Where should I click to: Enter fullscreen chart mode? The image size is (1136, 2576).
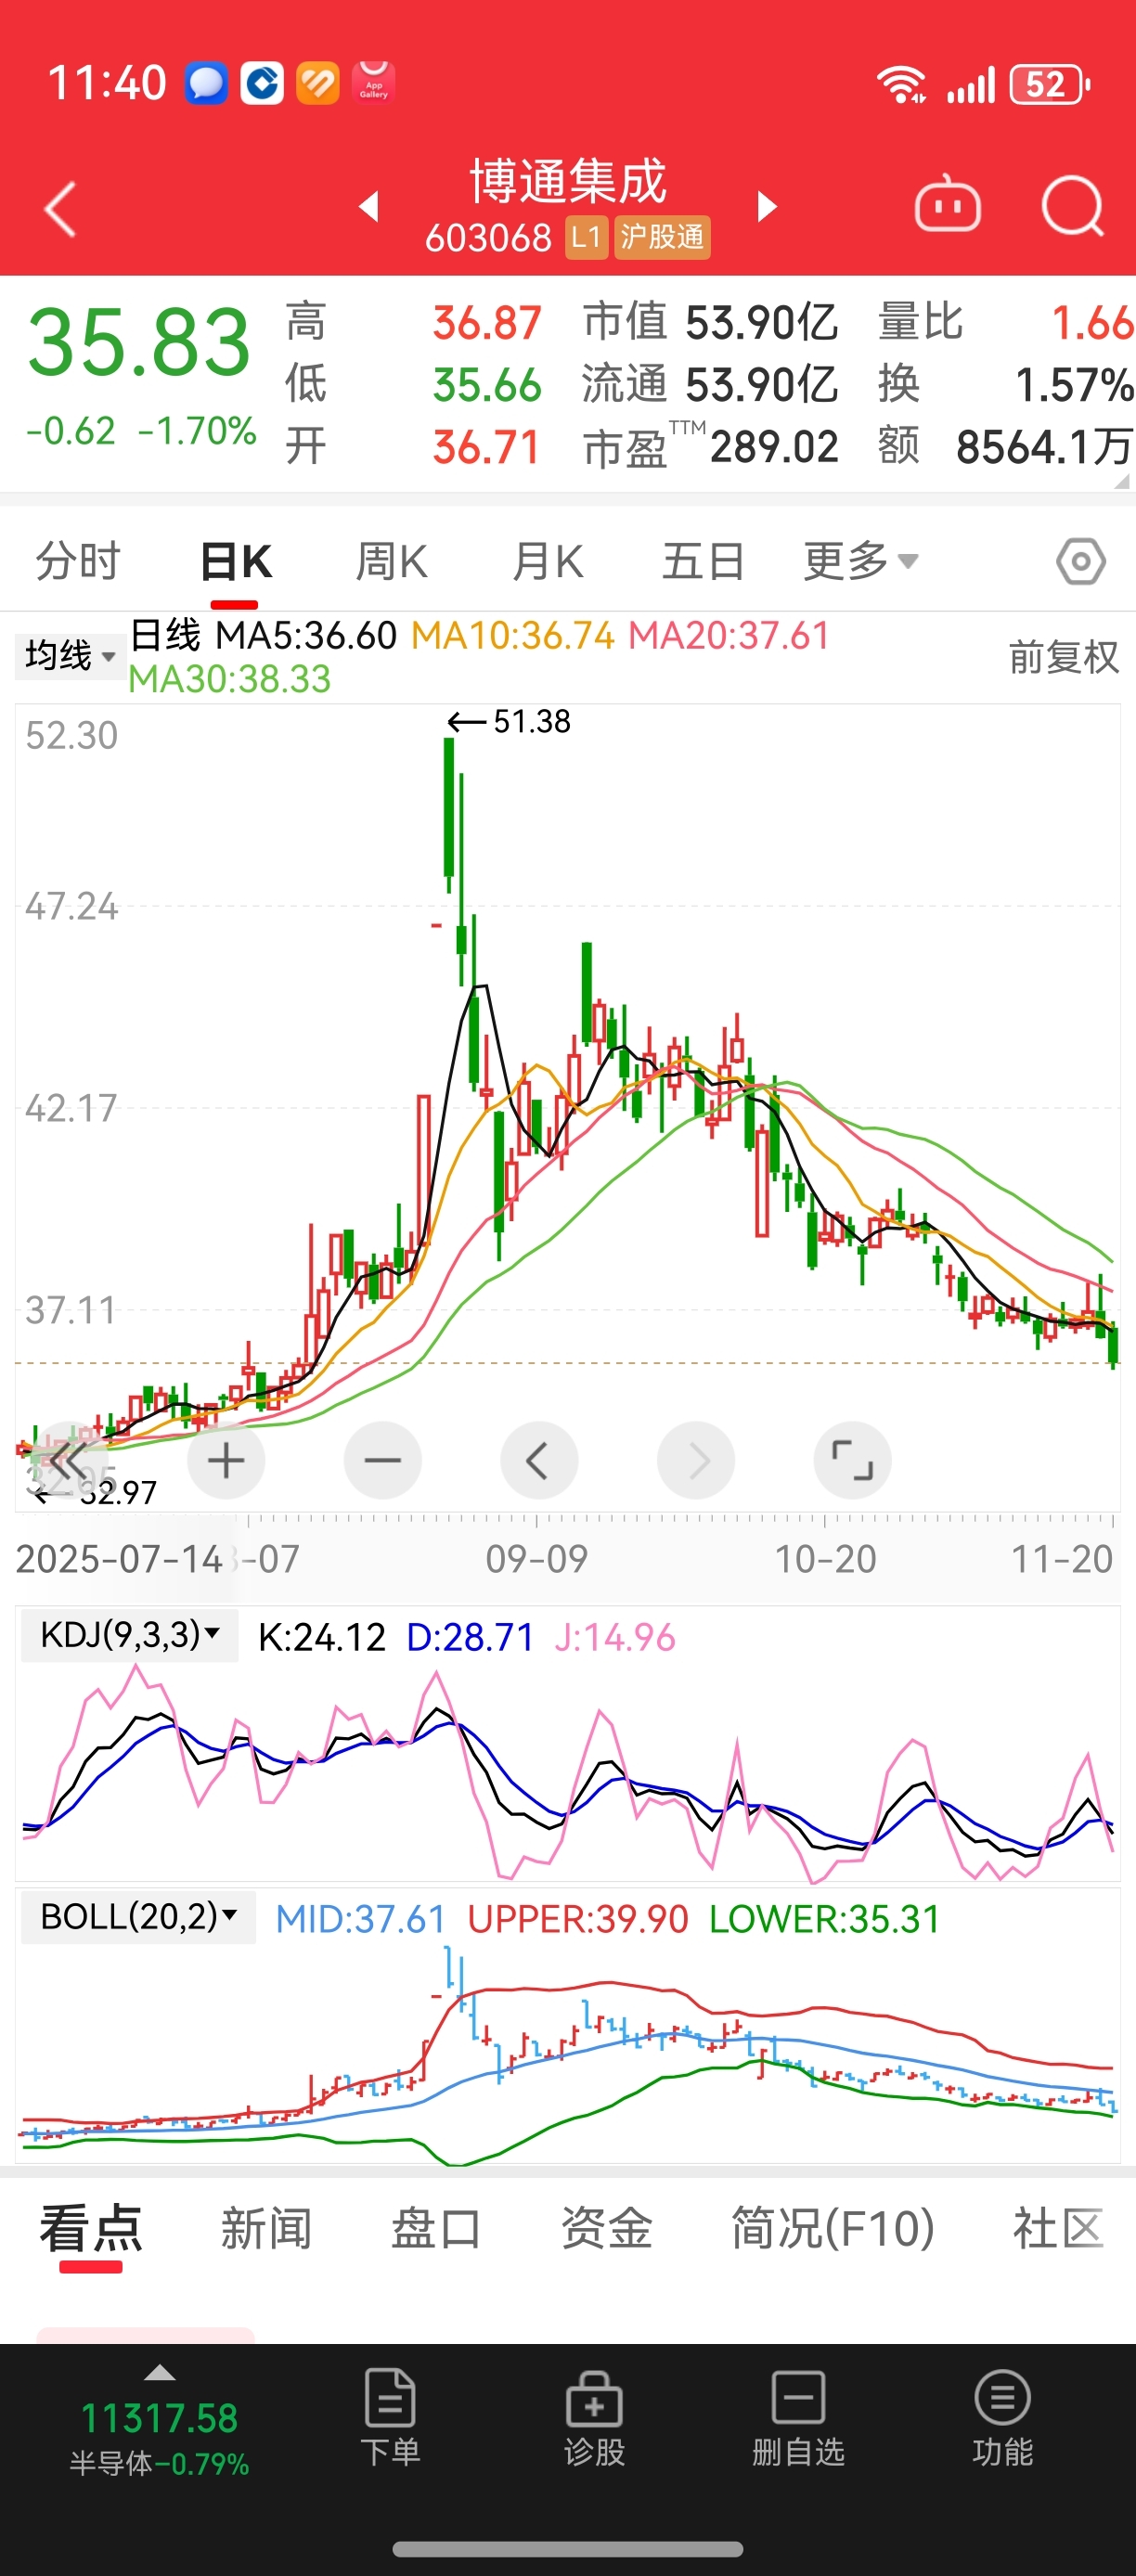click(x=853, y=1460)
